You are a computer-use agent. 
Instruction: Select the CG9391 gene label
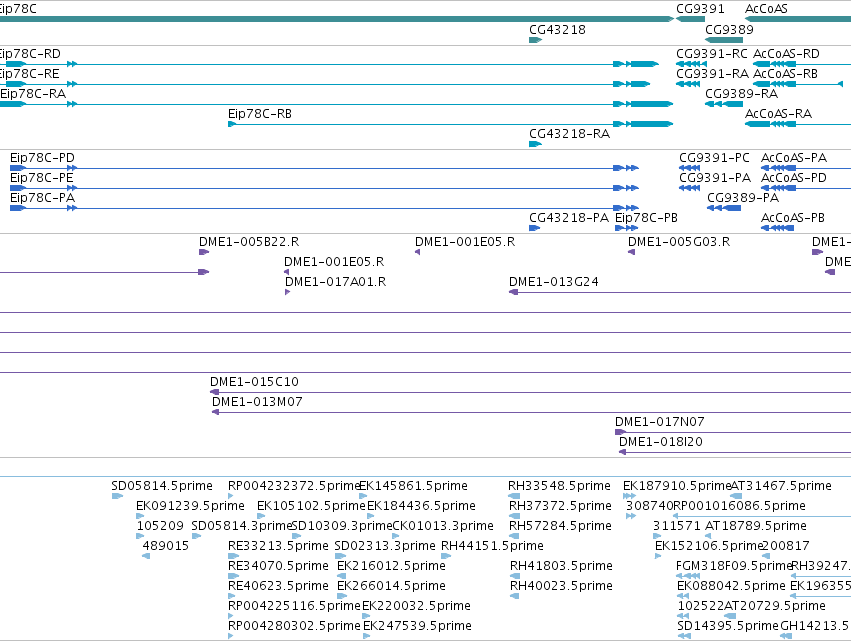pyautogui.click(x=700, y=9)
